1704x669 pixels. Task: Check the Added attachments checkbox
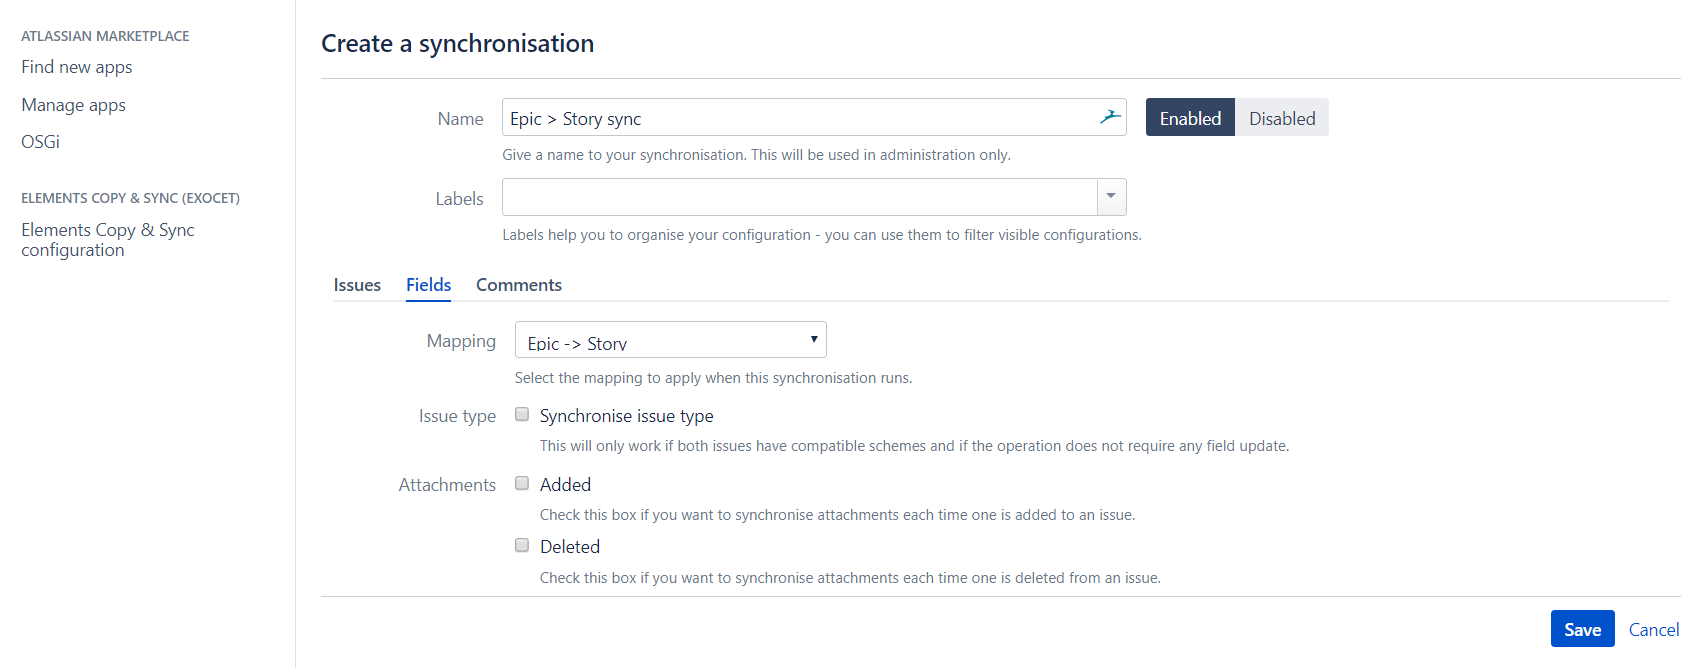[522, 484]
